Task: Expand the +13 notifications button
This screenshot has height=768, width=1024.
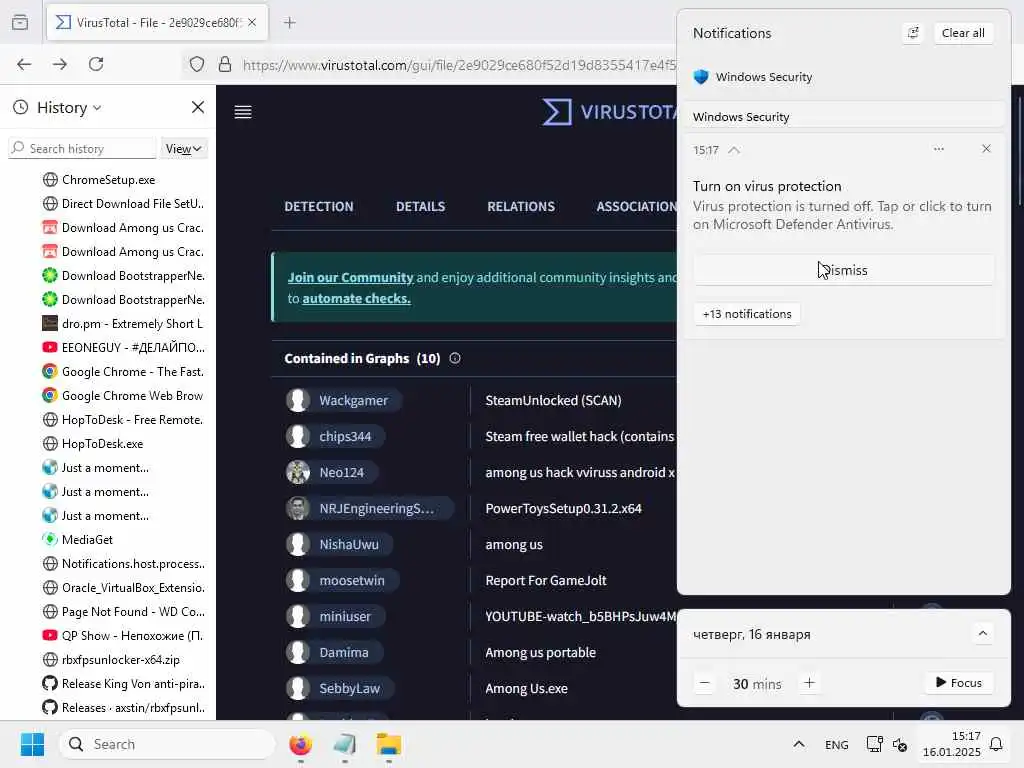Action: tap(746, 314)
